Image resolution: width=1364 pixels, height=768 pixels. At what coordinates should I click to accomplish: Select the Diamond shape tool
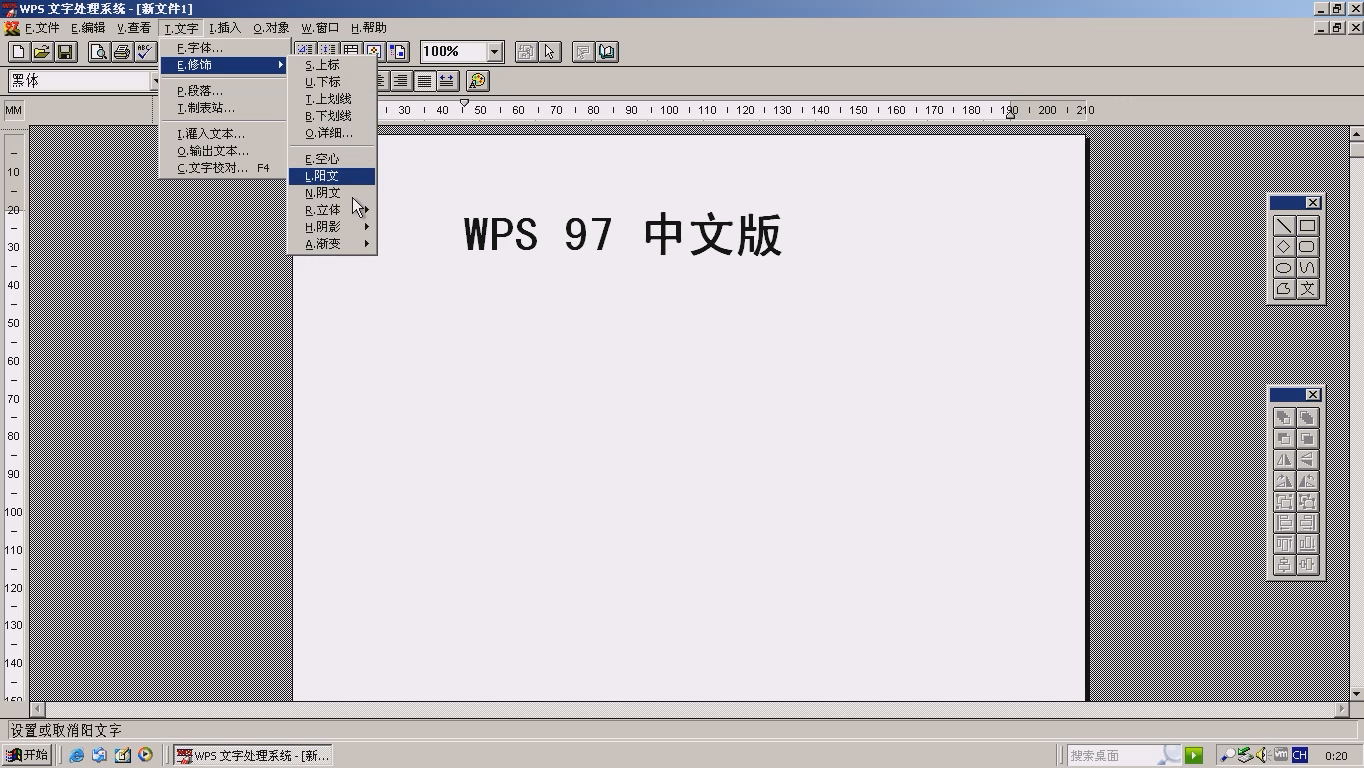click(1284, 247)
